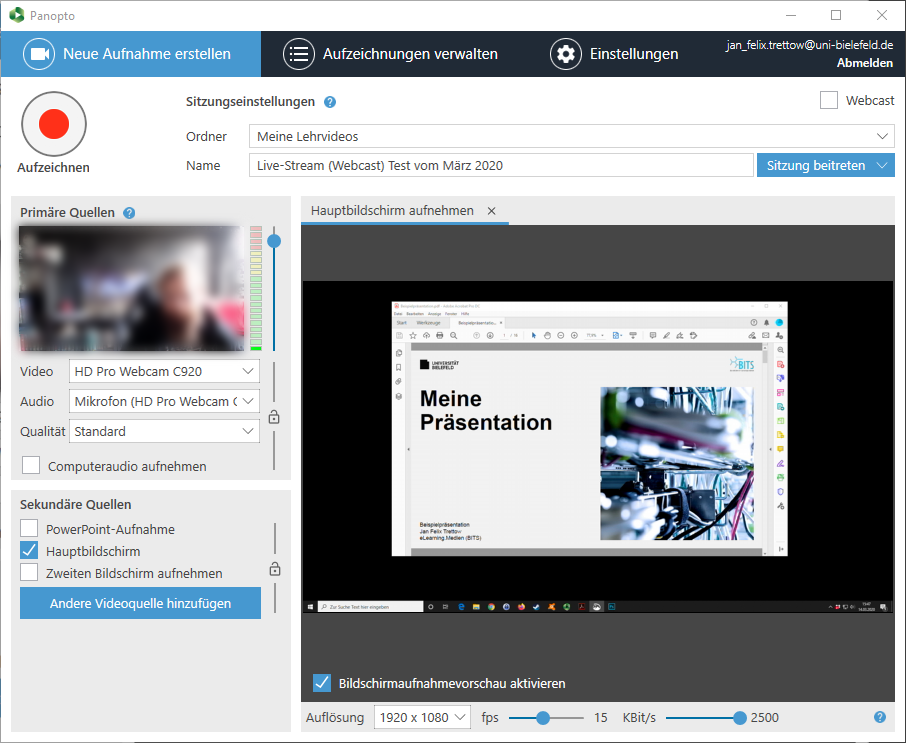The width and height of the screenshot is (906, 743).
Task: Expand the Video source dropdown
Action: [165, 371]
